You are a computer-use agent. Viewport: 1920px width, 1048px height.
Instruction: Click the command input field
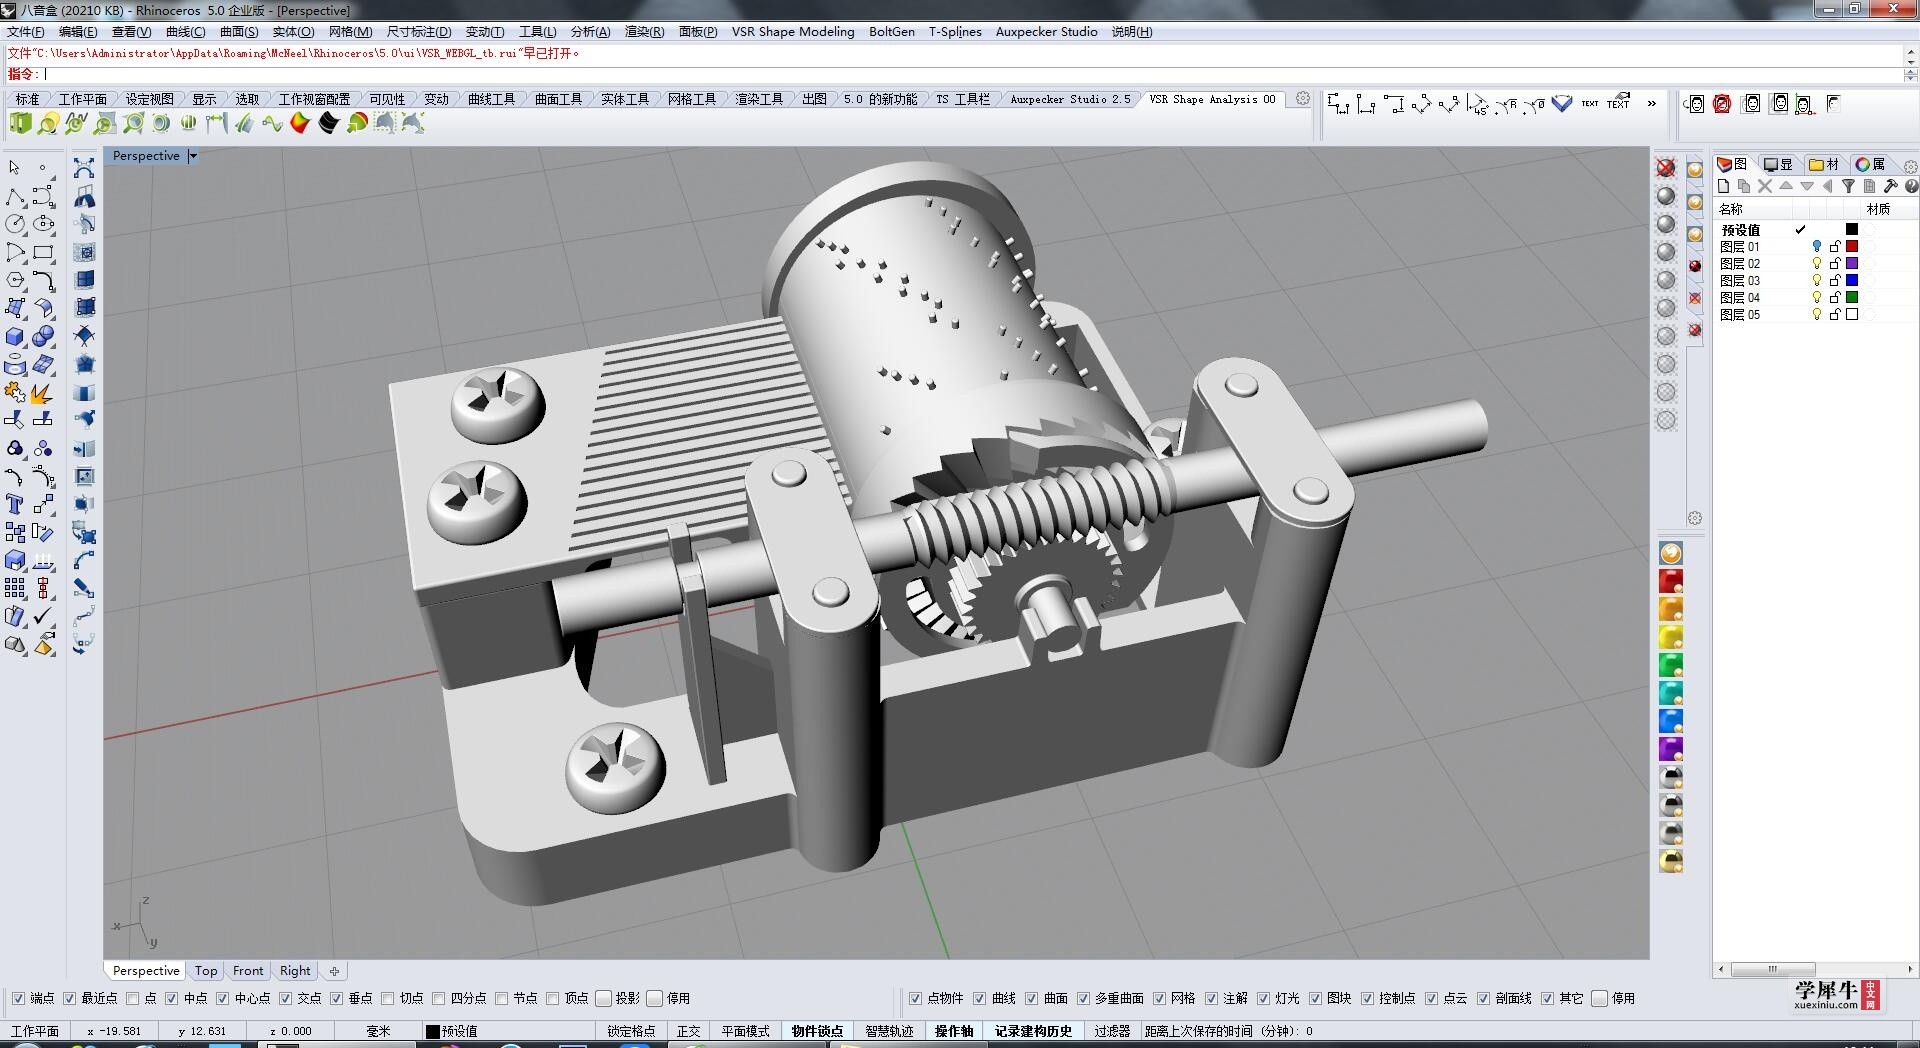point(970,74)
